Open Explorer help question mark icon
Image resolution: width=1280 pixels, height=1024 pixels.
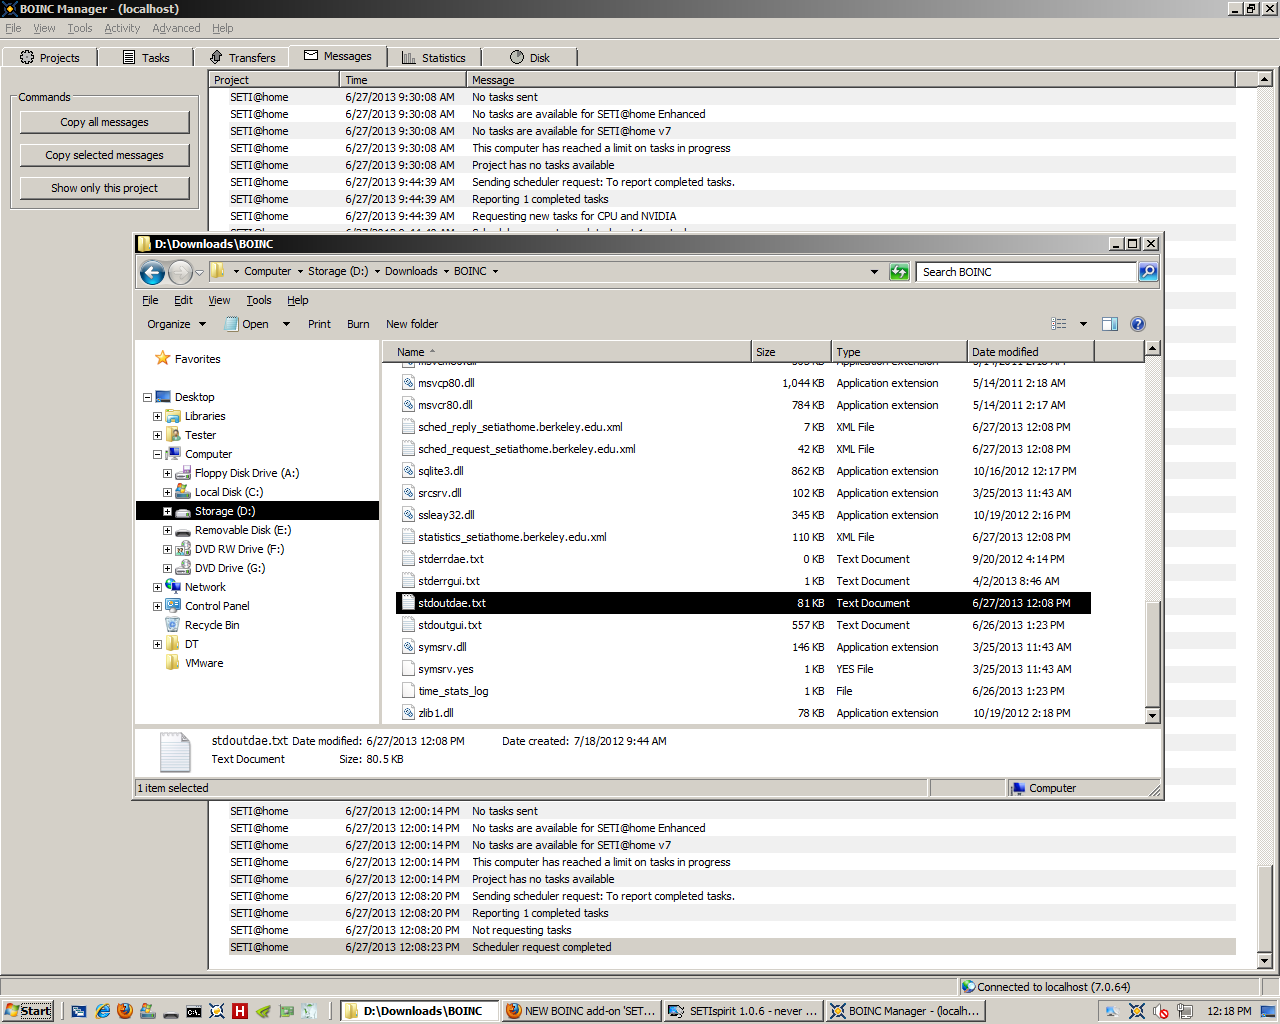click(1138, 324)
